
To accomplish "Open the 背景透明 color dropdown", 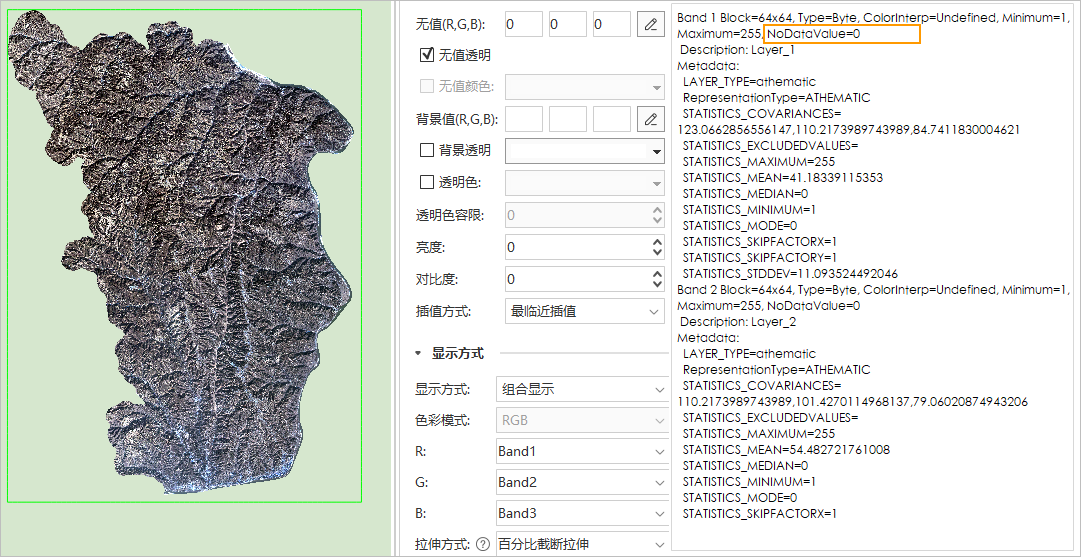I will point(585,151).
